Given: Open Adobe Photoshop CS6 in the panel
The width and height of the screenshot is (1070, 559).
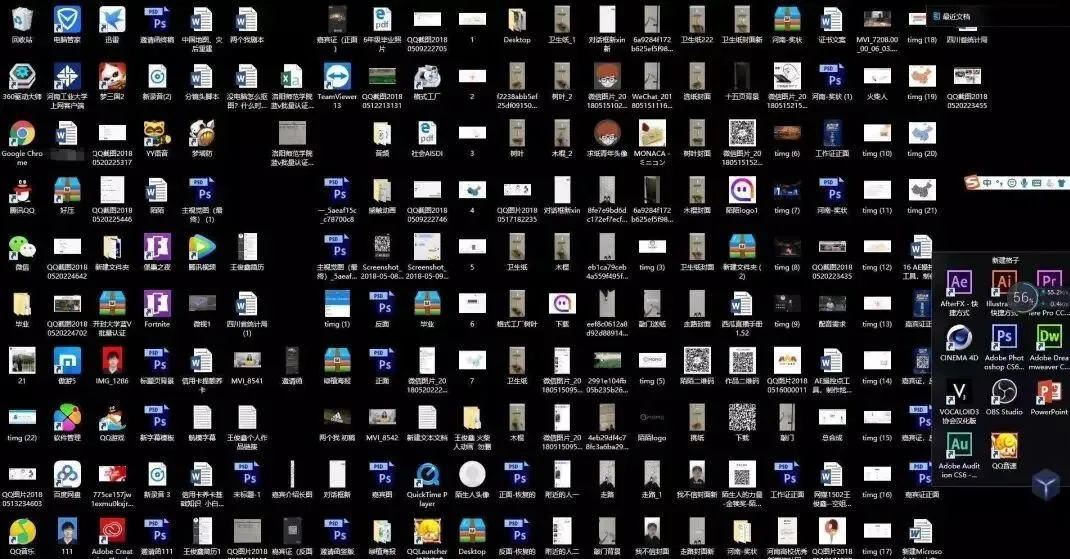Looking at the screenshot, I should tap(1004, 338).
